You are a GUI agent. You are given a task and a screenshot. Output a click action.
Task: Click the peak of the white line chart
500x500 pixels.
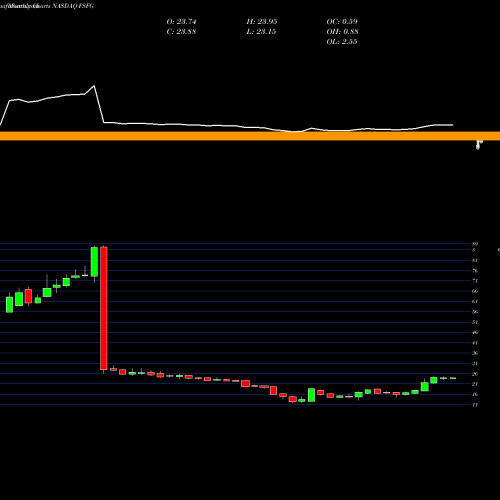click(94, 86)
